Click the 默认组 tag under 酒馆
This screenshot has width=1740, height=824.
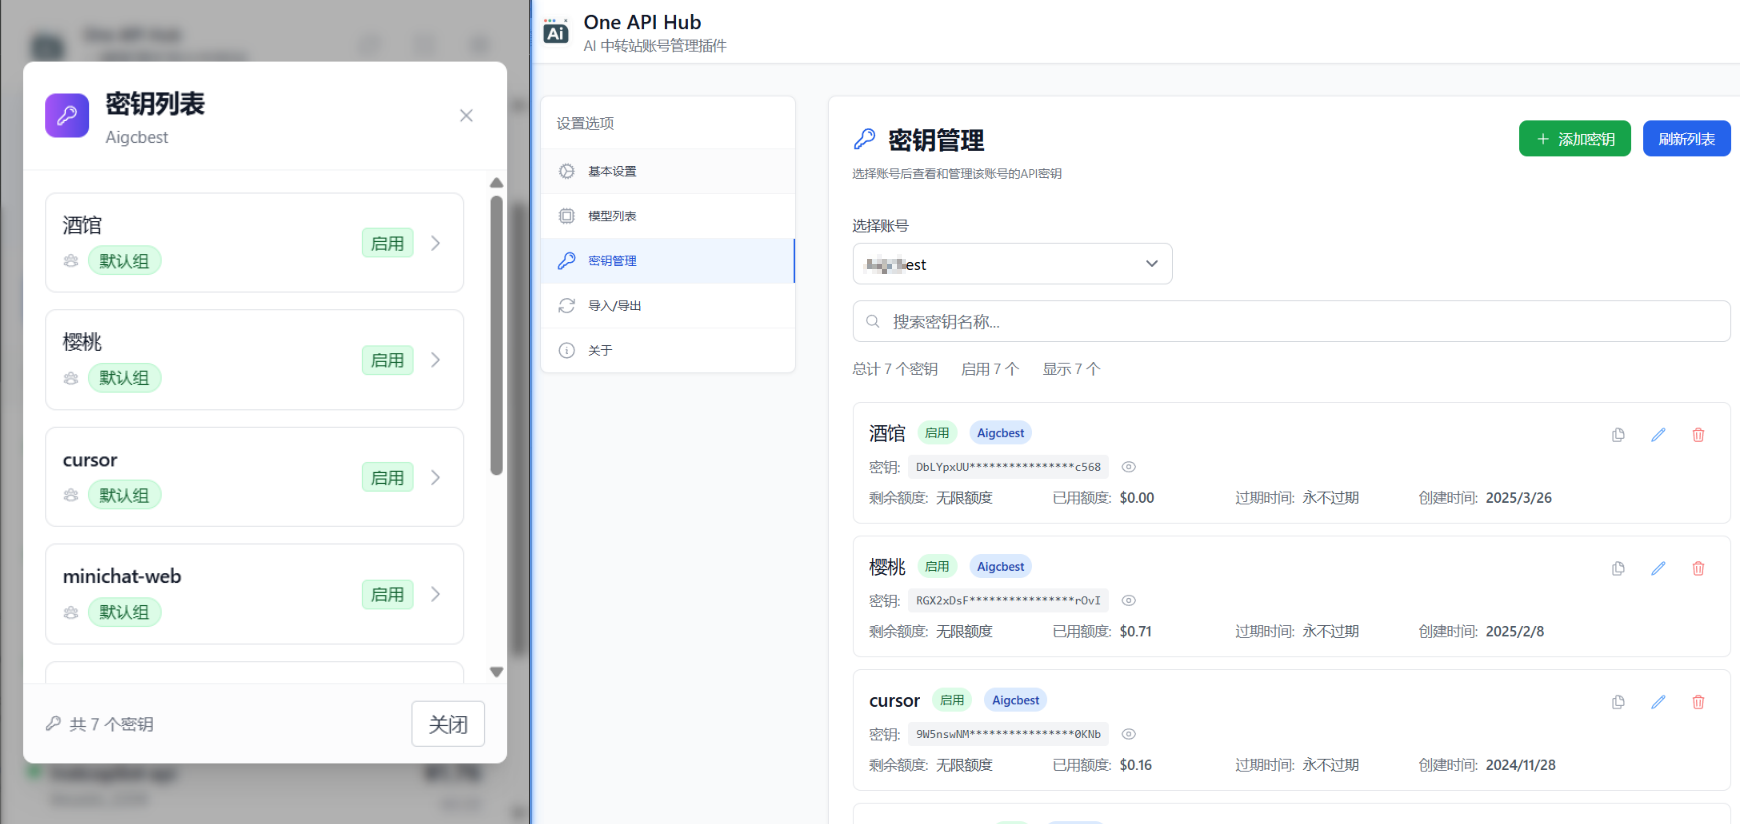coord(124,261)
